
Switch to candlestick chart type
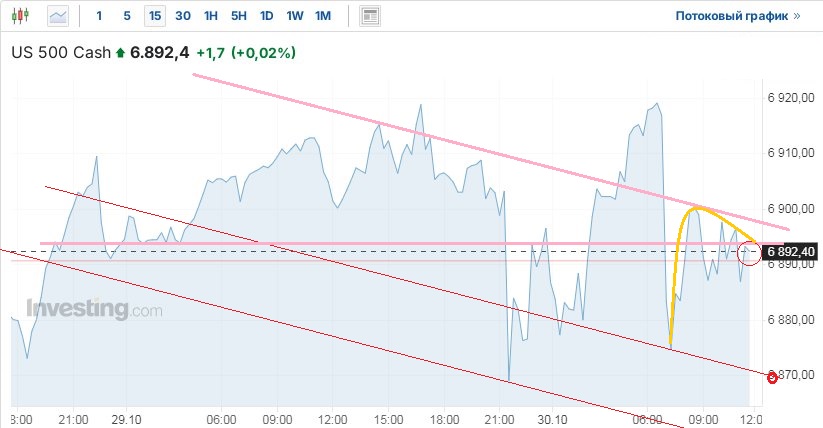point(23,16)
